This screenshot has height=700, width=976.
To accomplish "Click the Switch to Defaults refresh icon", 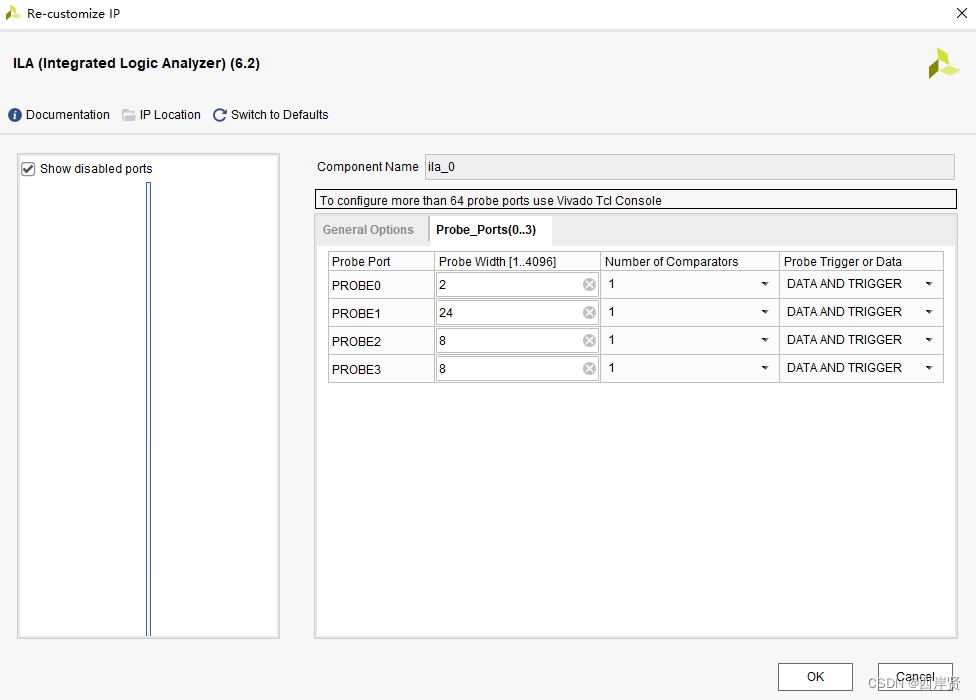I will pos(220,115).
